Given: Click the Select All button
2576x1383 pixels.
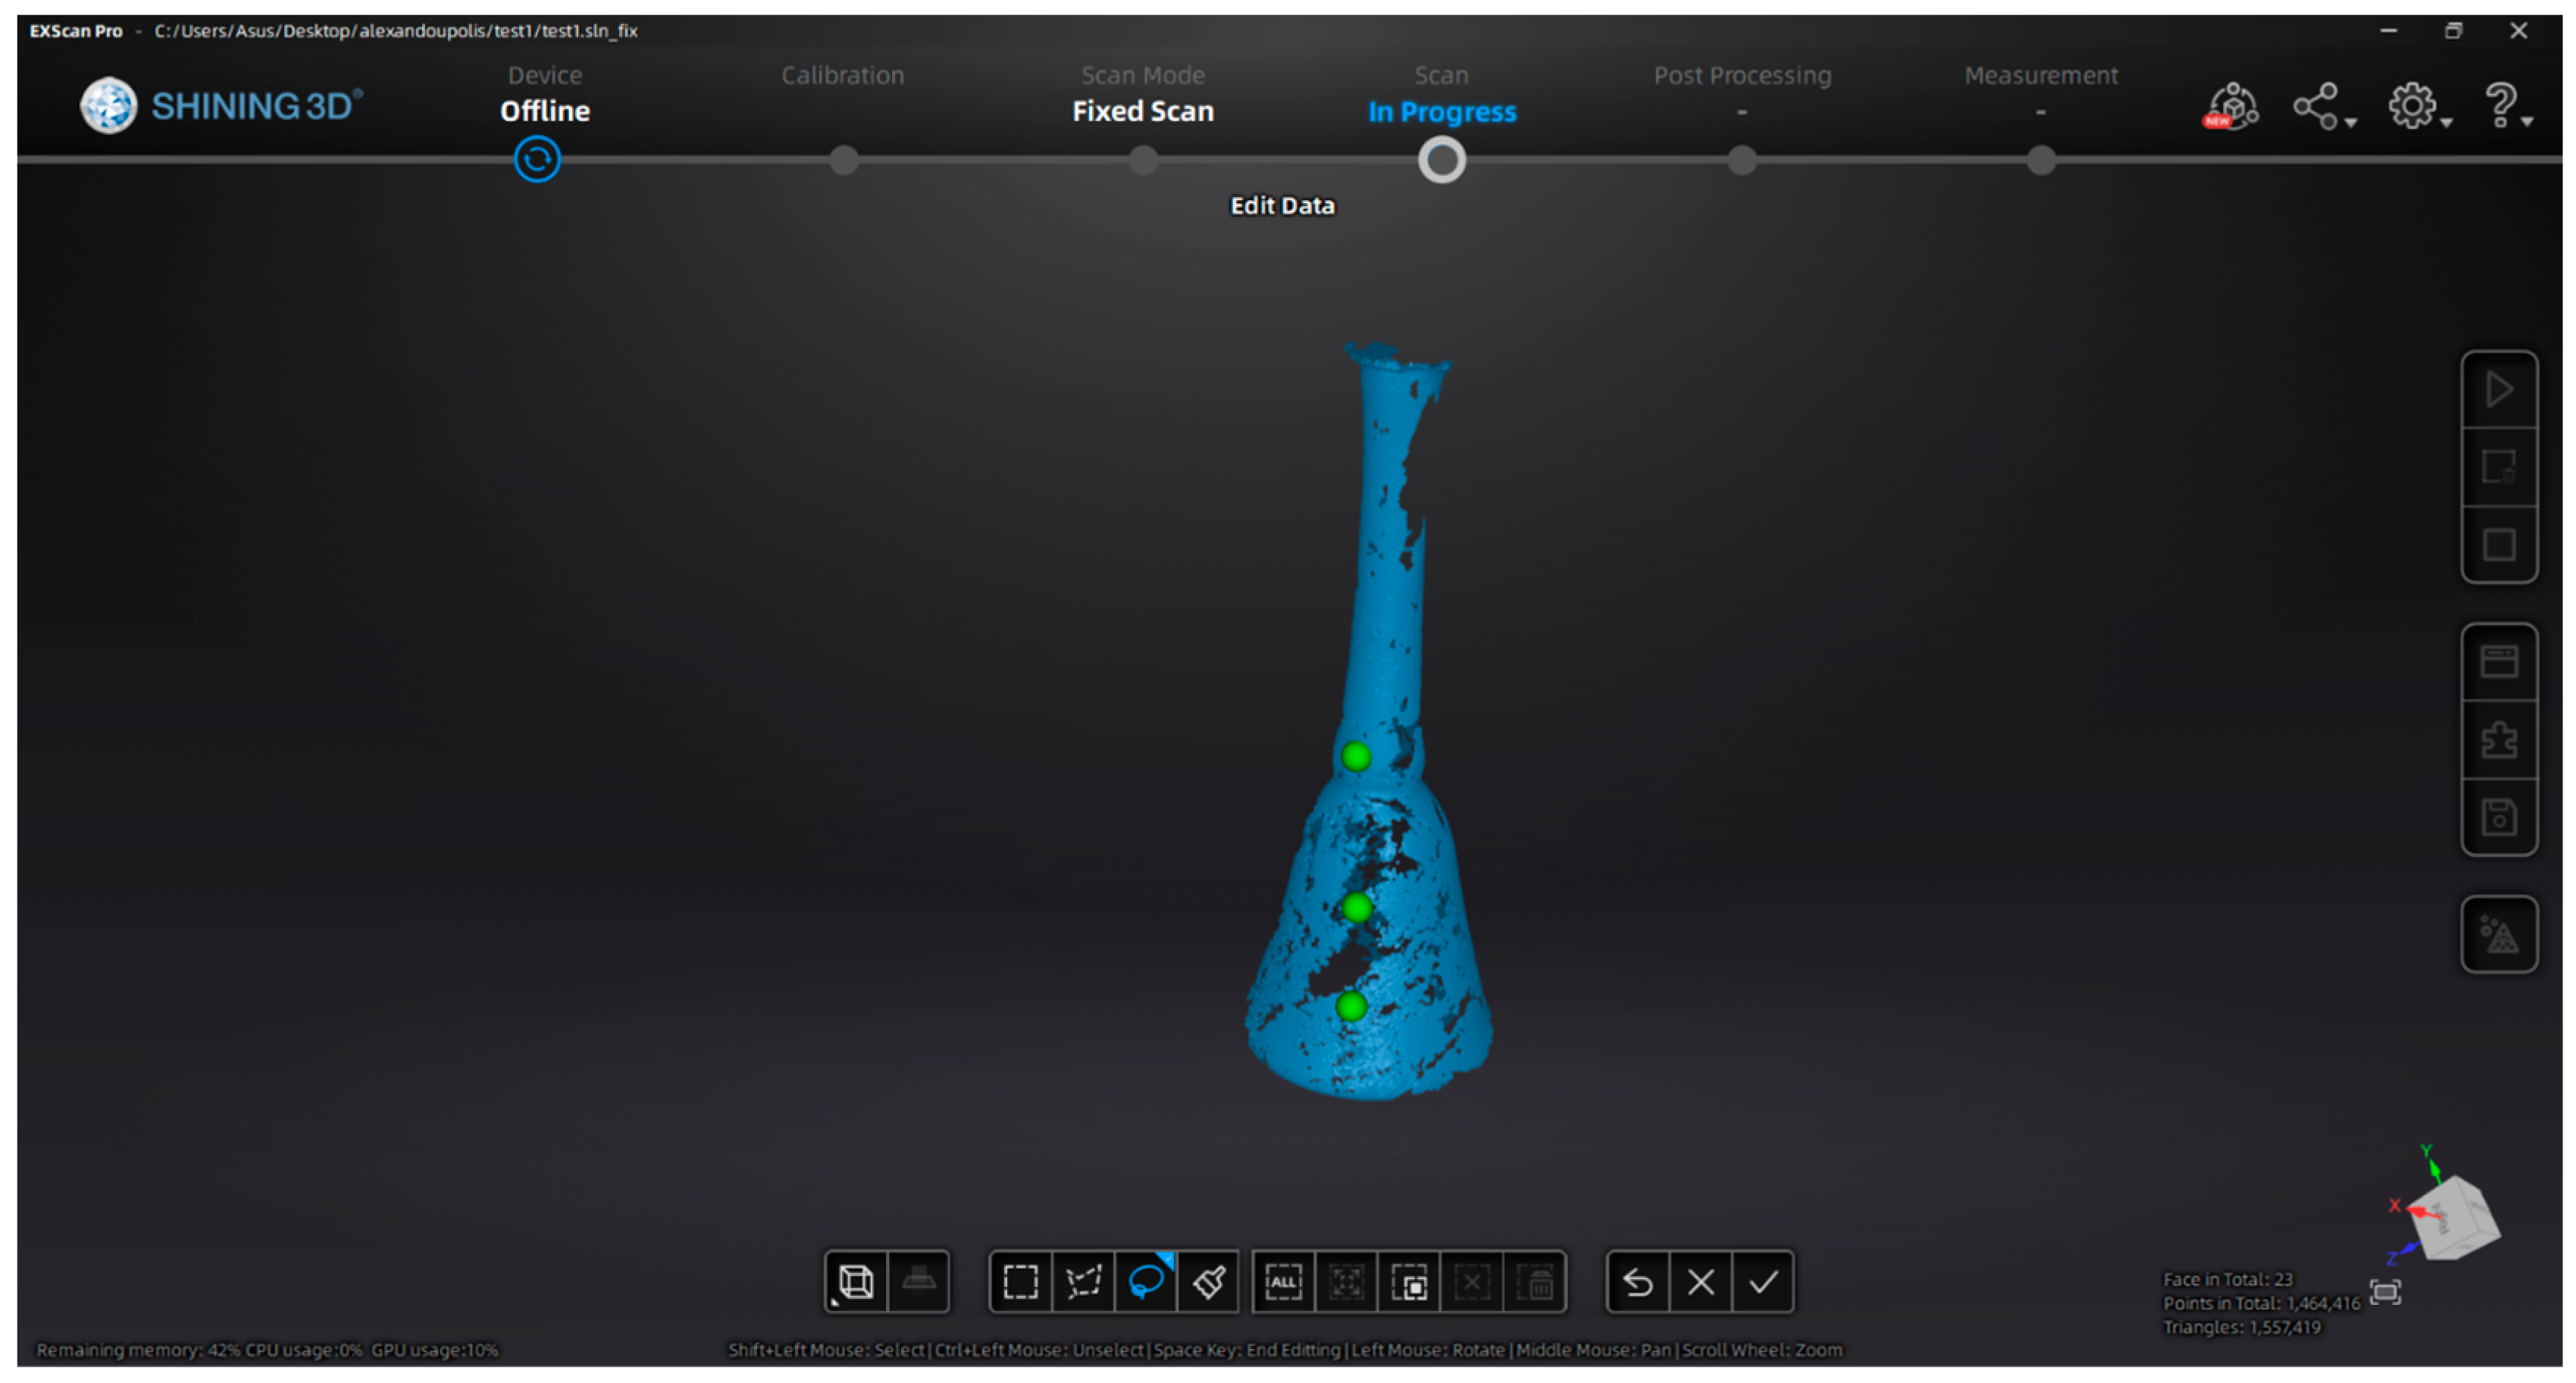Looking at the screenshot, I should (x=1283, y=1281).
